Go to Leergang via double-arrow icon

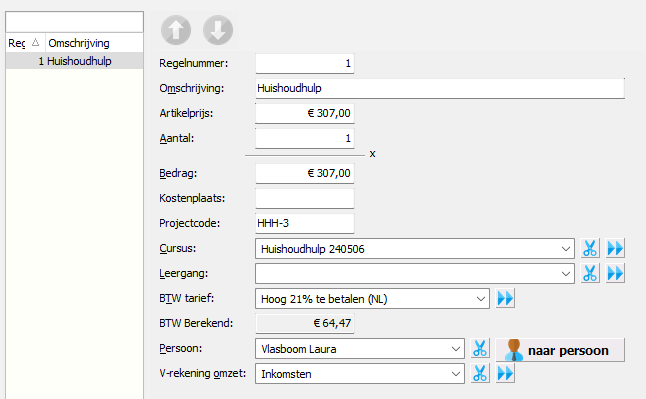pos(615,273)
